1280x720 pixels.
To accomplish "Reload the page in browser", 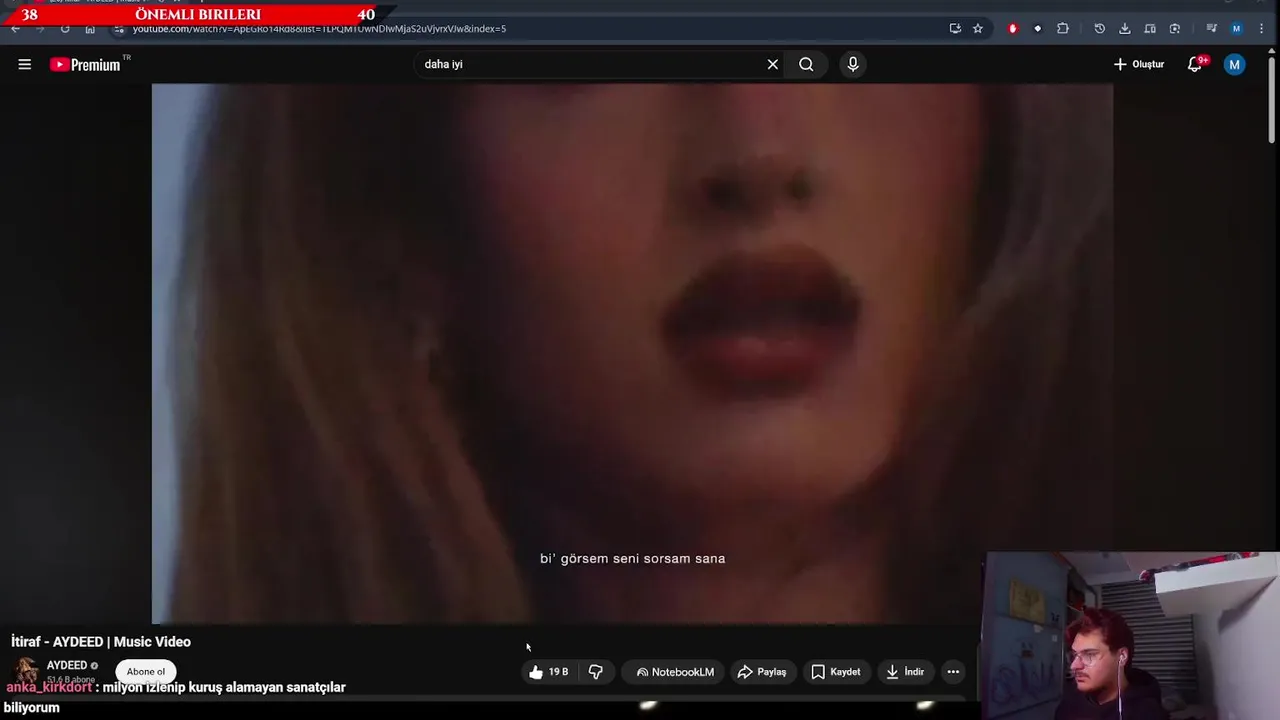I will pos(65,29).
